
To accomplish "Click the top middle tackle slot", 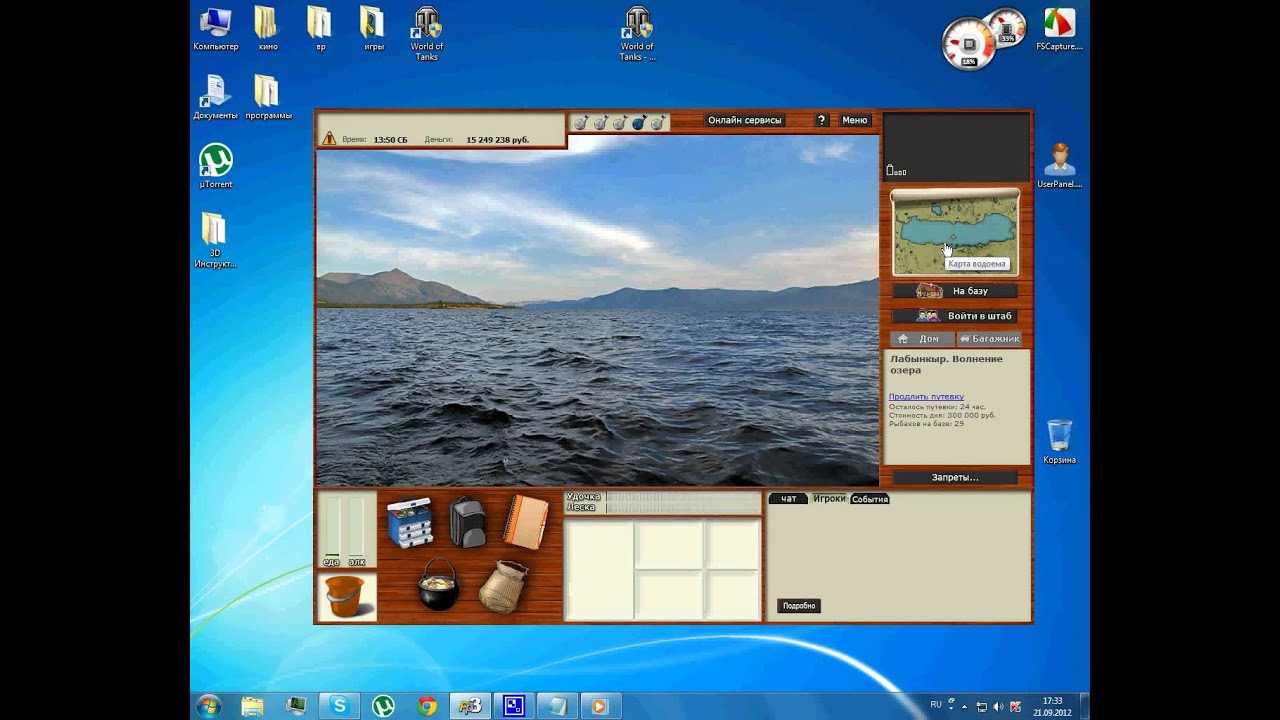I will [x=670, y=545].
